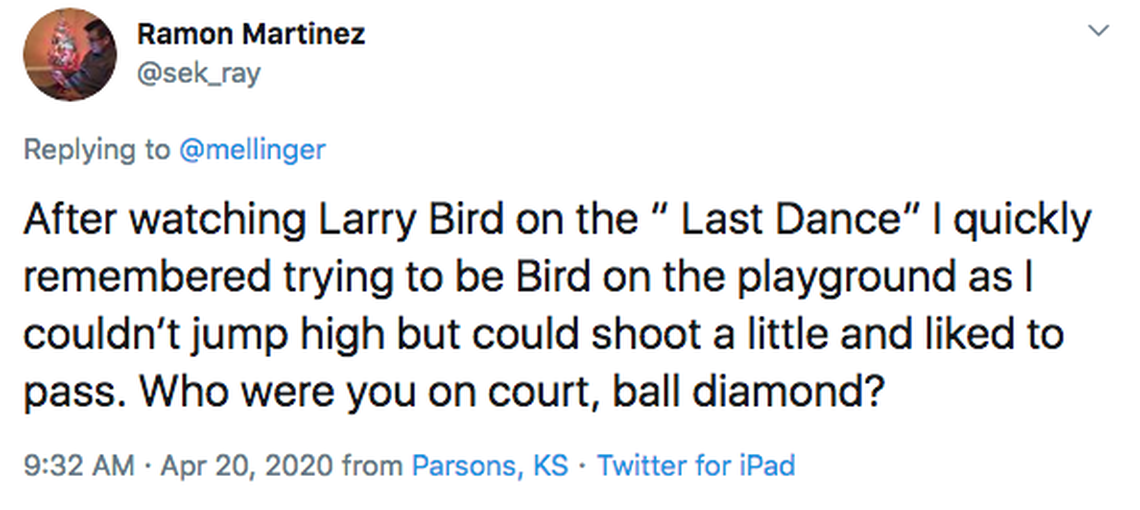Viewport: 1140px width, 510px height.
Task: Click the Parsons, KS location link
Action: click(491, 466)
